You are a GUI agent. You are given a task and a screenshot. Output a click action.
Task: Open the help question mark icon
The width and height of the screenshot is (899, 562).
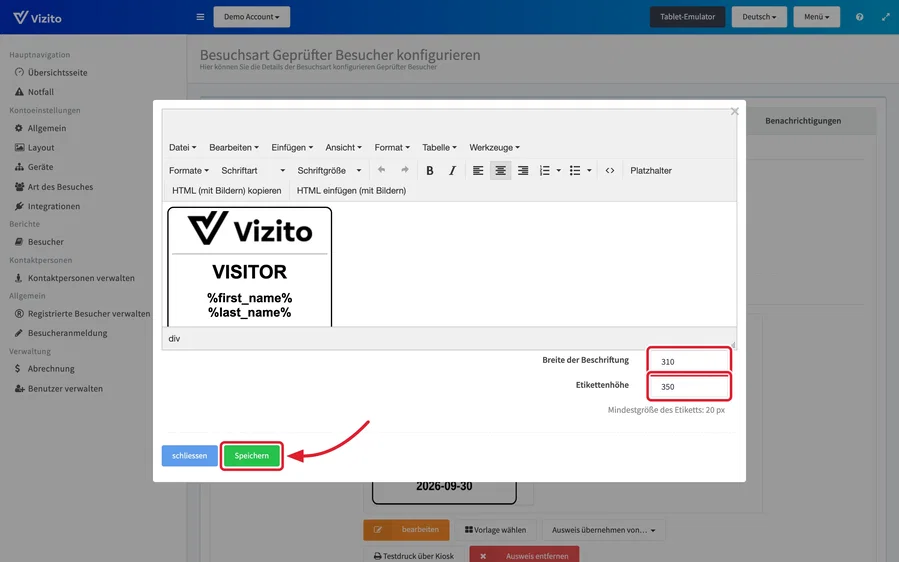[859, 17]
